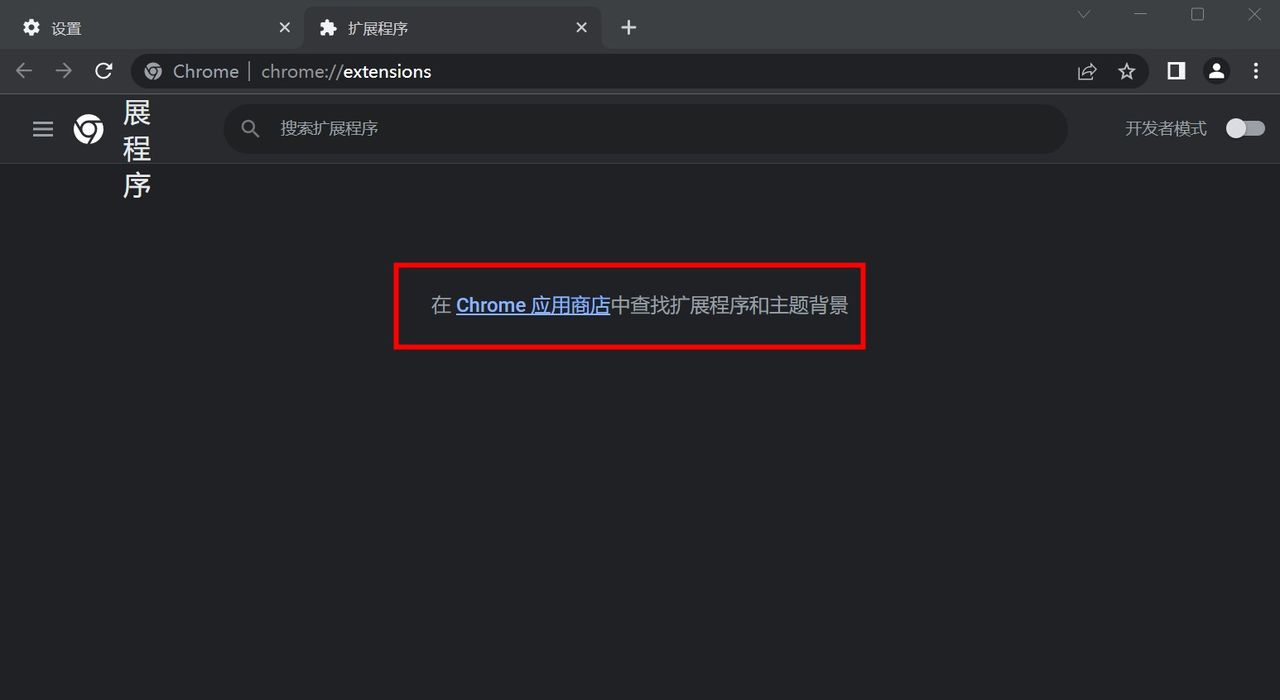This screenshot has width=1280, height=700.
Task: Close the 设置 tab
Action: (x=284, y=28)
